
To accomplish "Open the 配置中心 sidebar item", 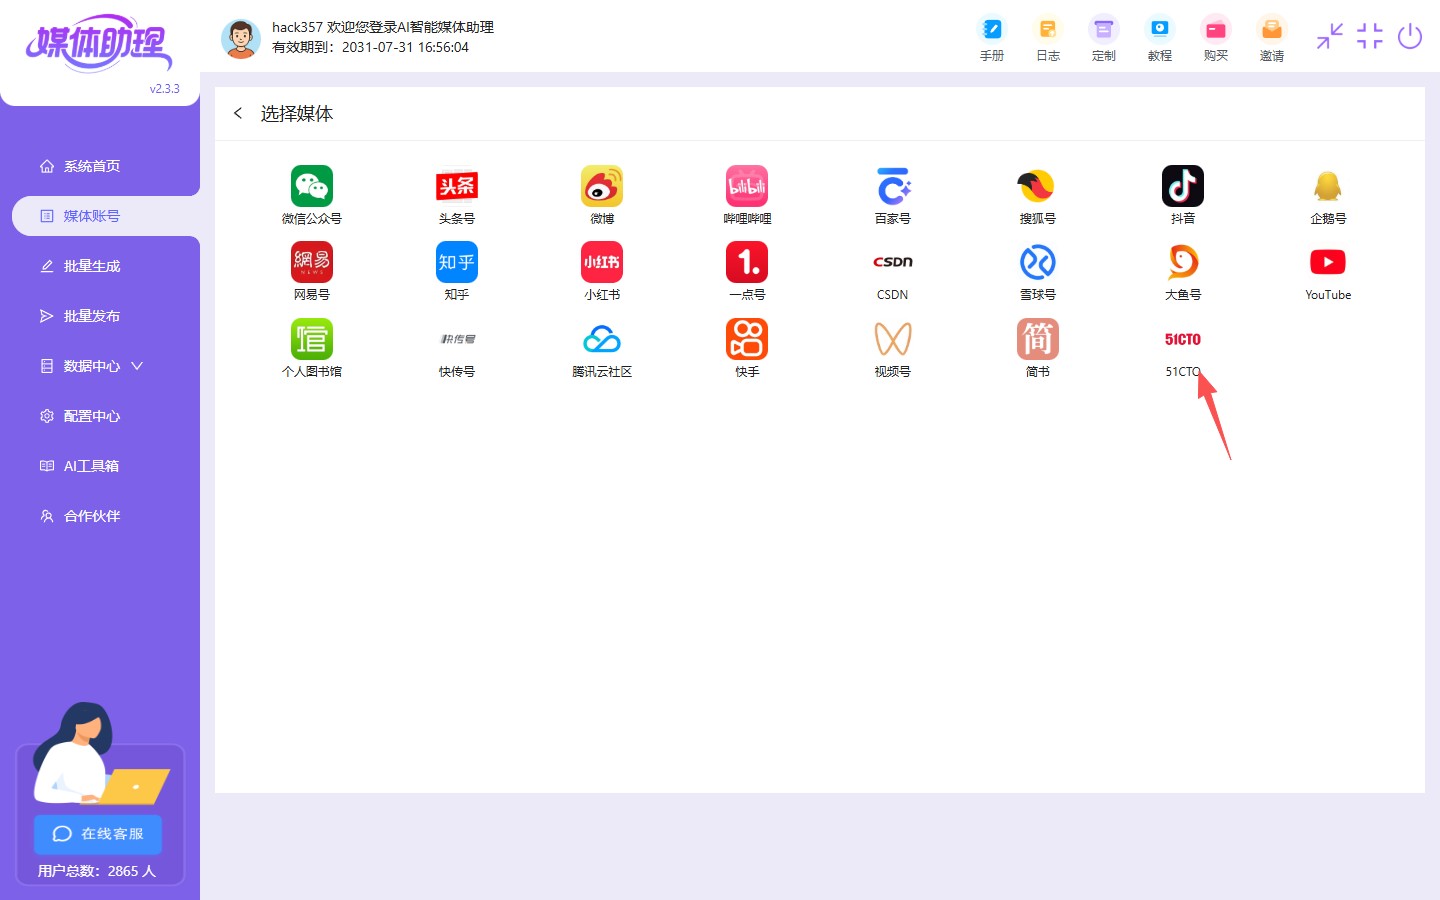I will click(92, 416).
